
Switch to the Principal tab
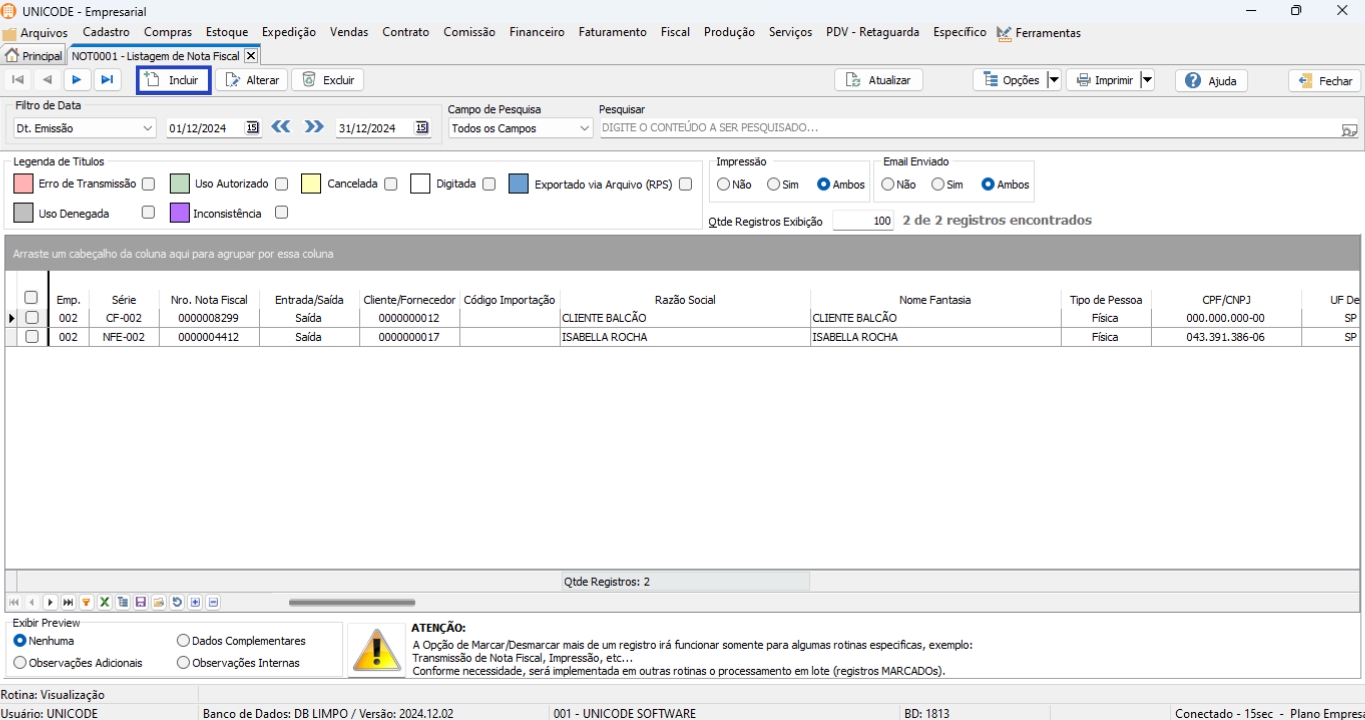point(34,56)
